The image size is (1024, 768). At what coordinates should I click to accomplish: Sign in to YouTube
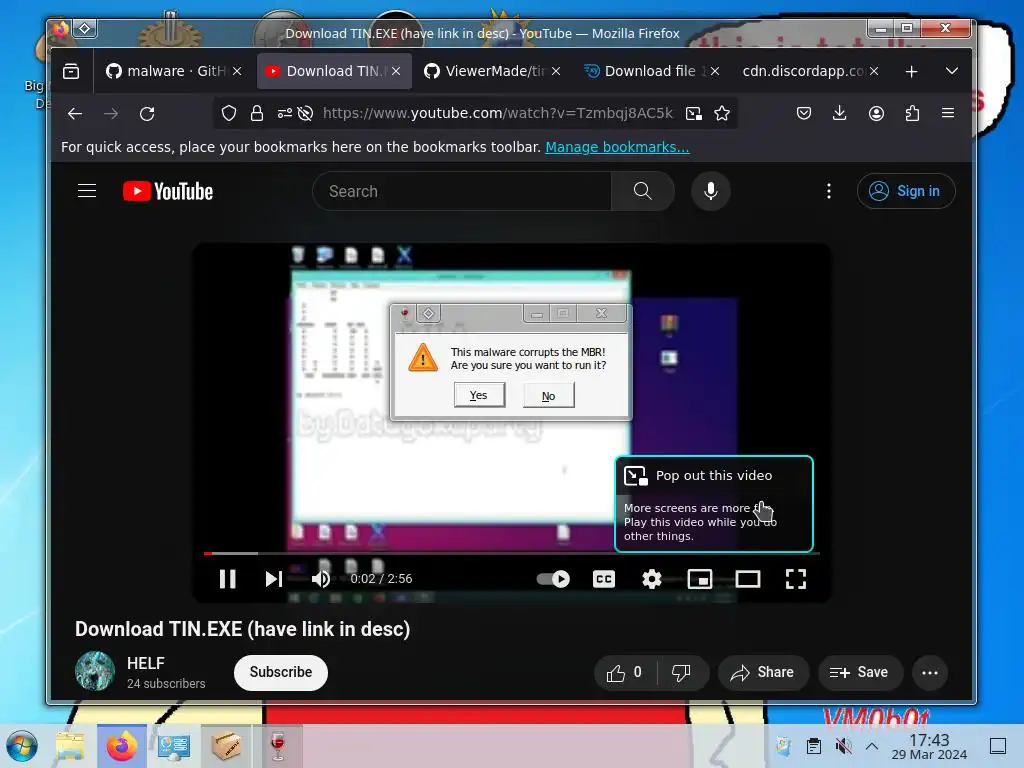coord(906,191)
